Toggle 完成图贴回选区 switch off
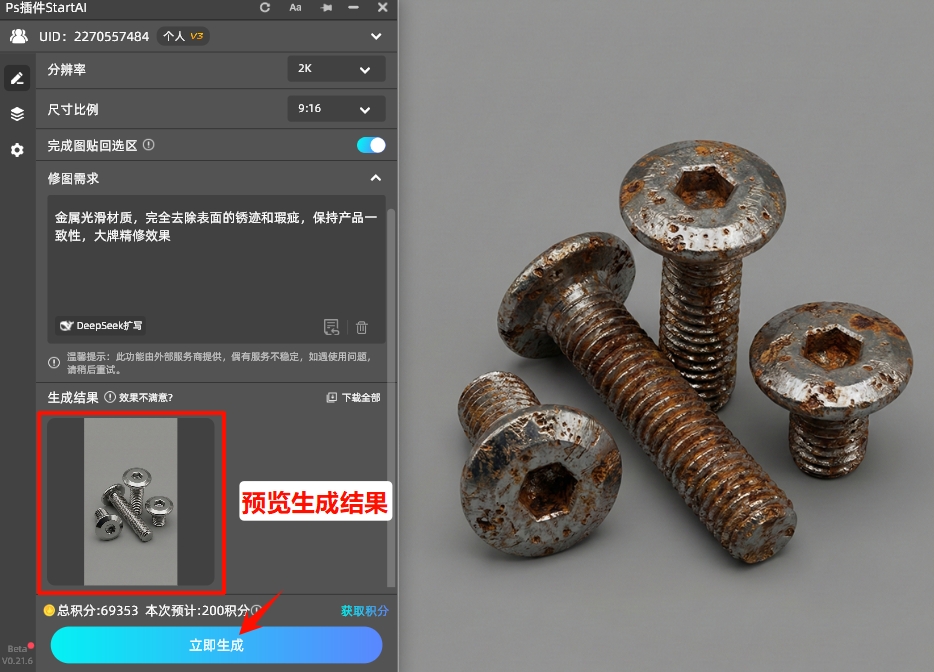Image resolution: width=934 pixels, height=672 pixels. click(370, 145)
